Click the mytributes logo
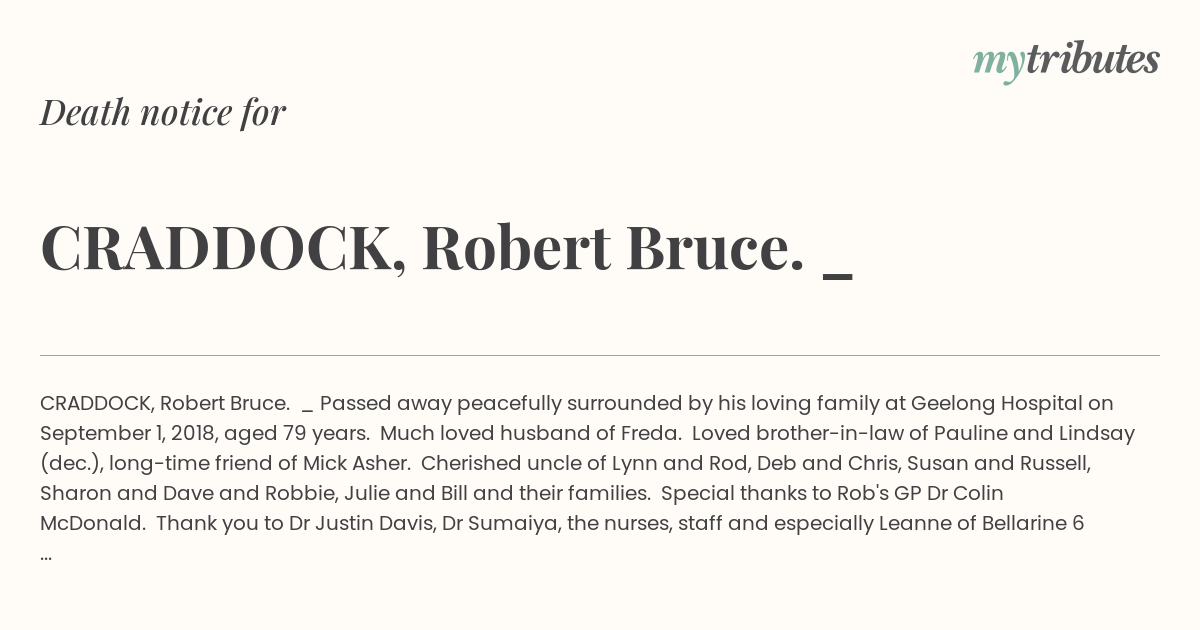This screenshot has width=1200, height=630. click(1066, 61)
